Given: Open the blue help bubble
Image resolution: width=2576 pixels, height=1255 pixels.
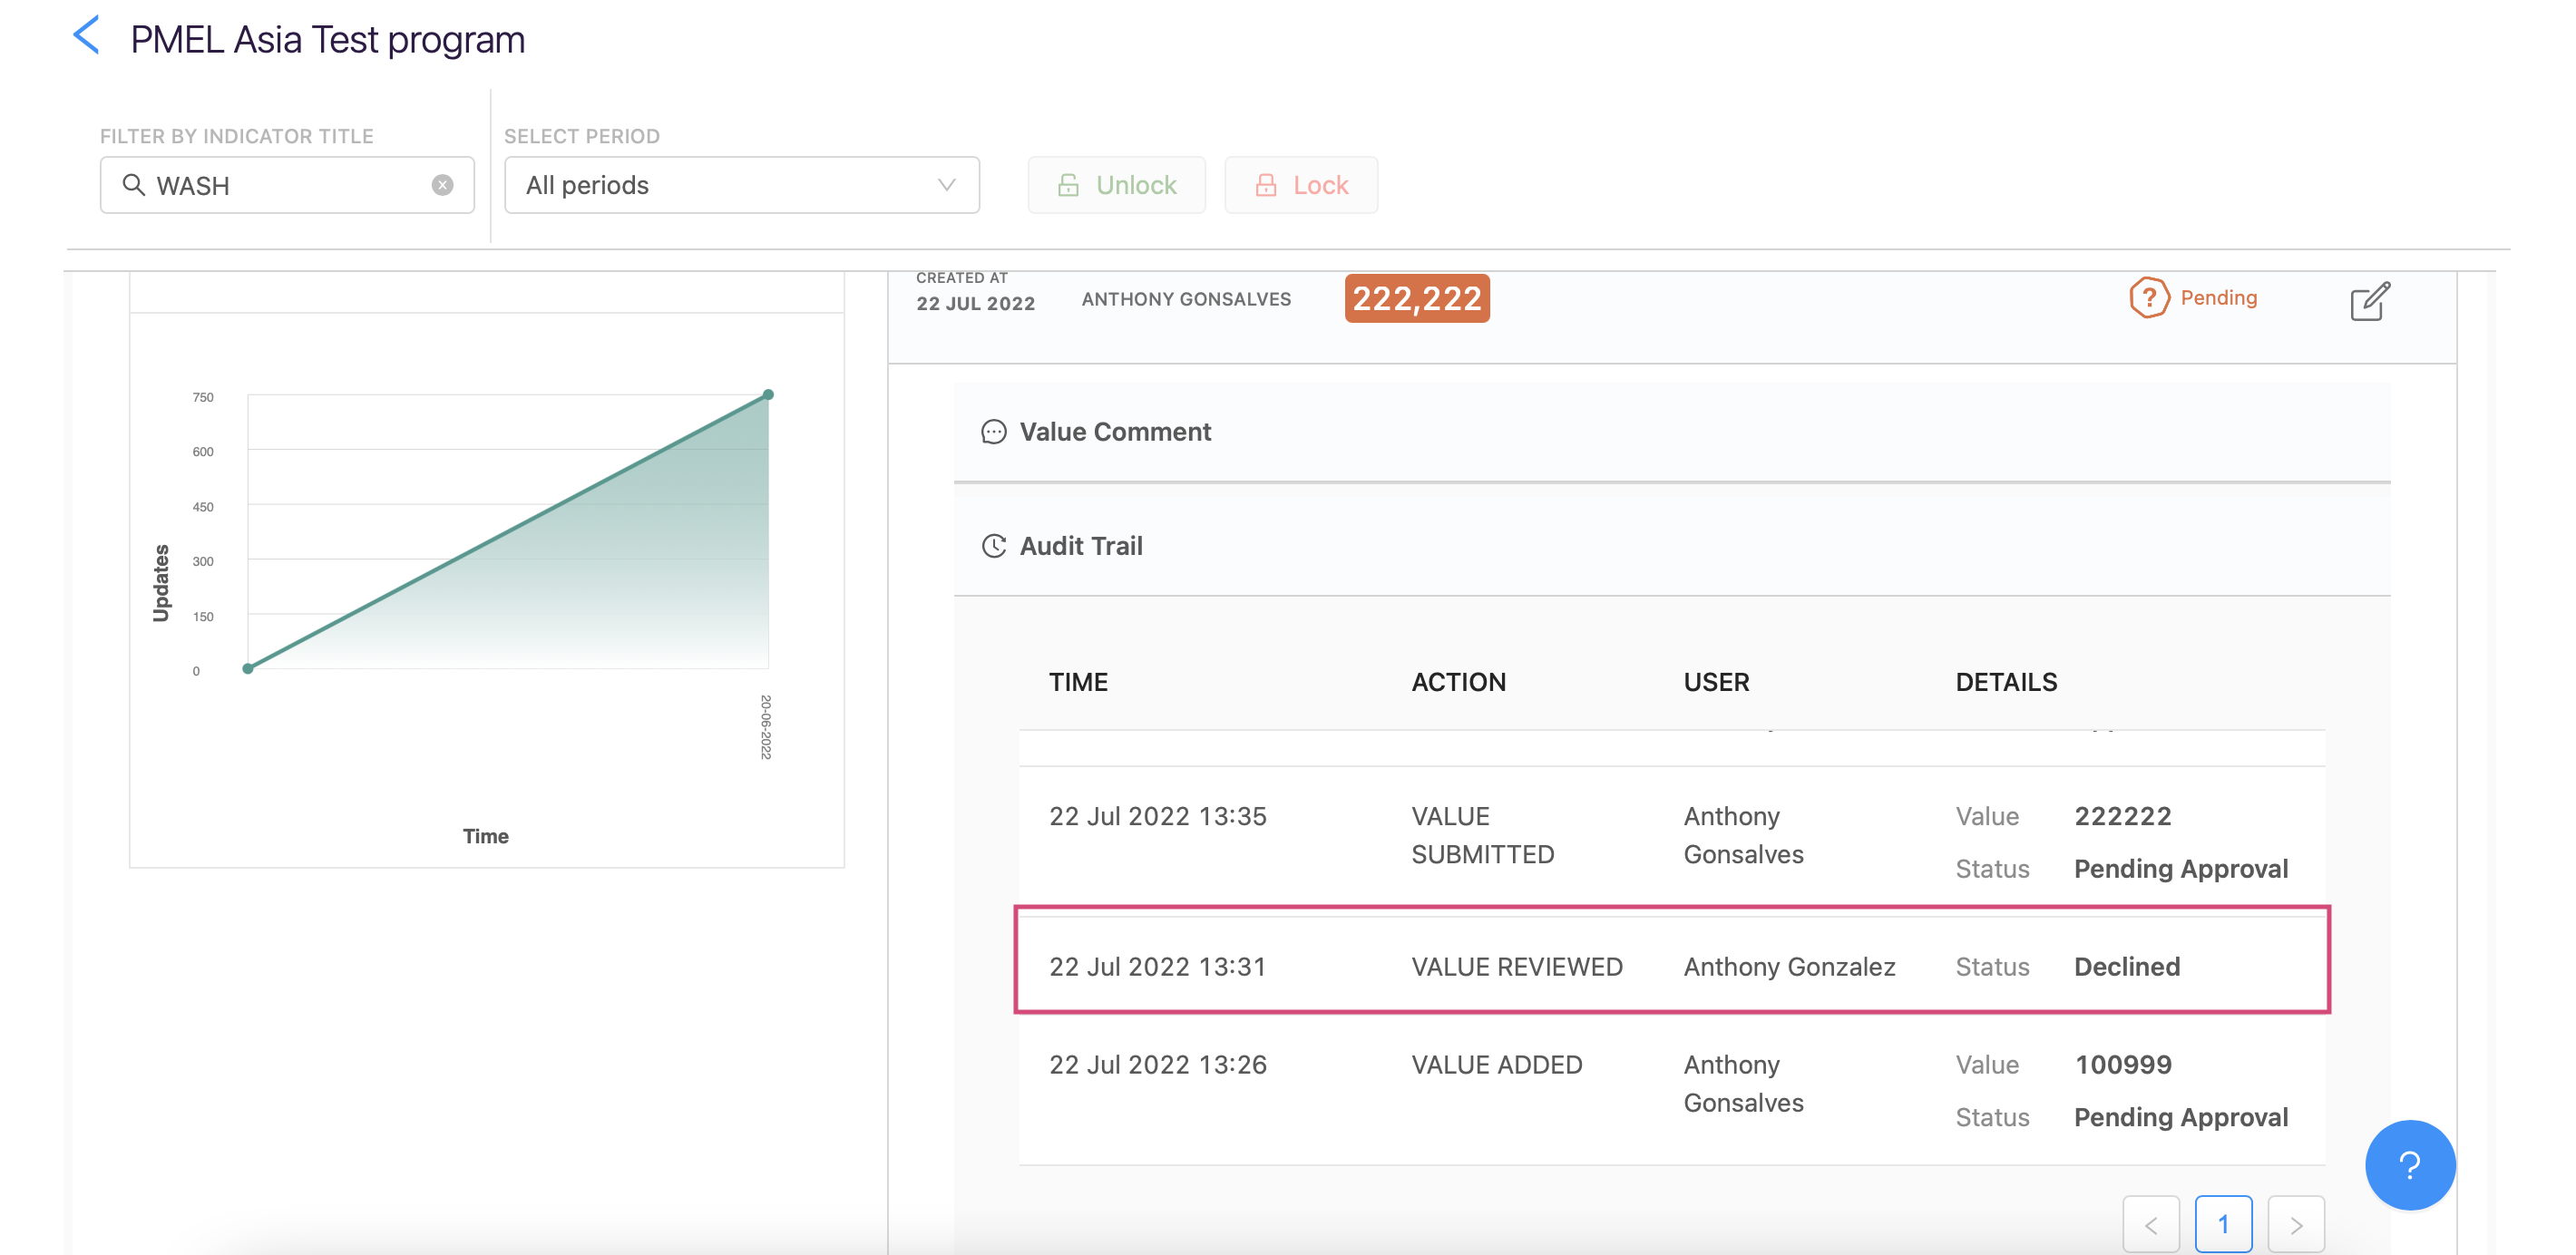Looking at the screenshot, I should click(x=2409, y=1164).
